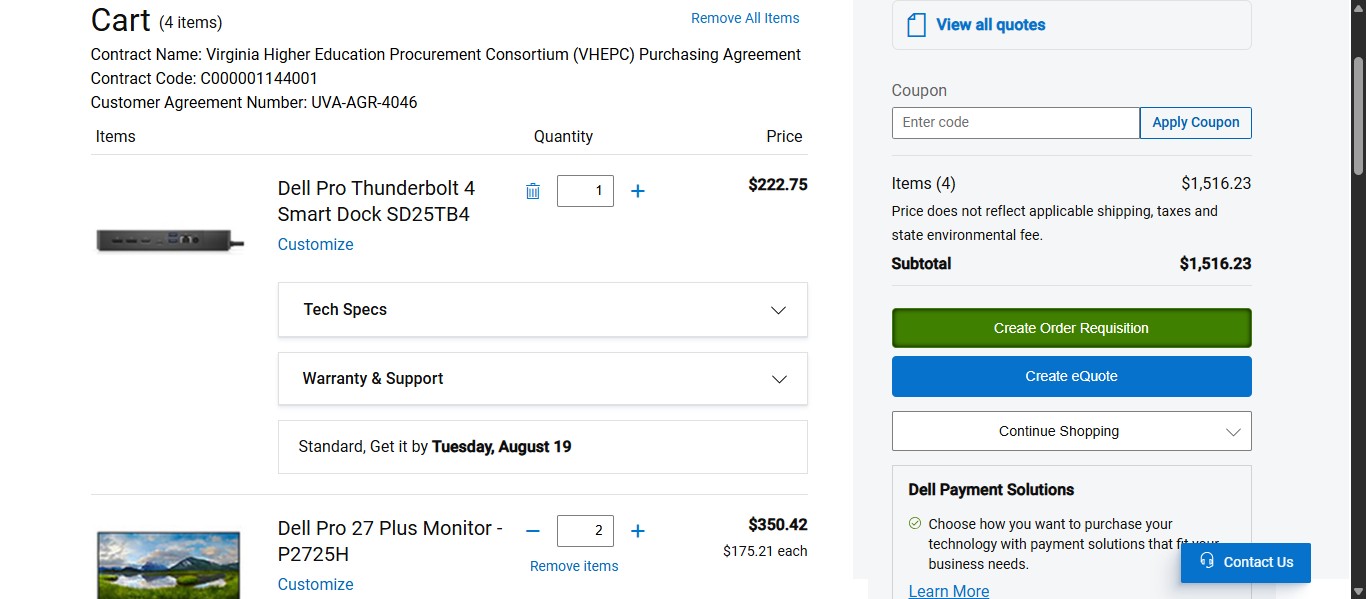This screenshot has height=599, width=1366.
Task: Click the scrollbar down arrow
Action: (1358, 591)
